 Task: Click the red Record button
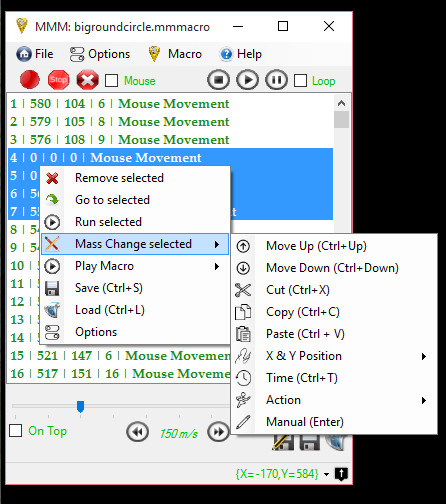click(x=30, y=80)
